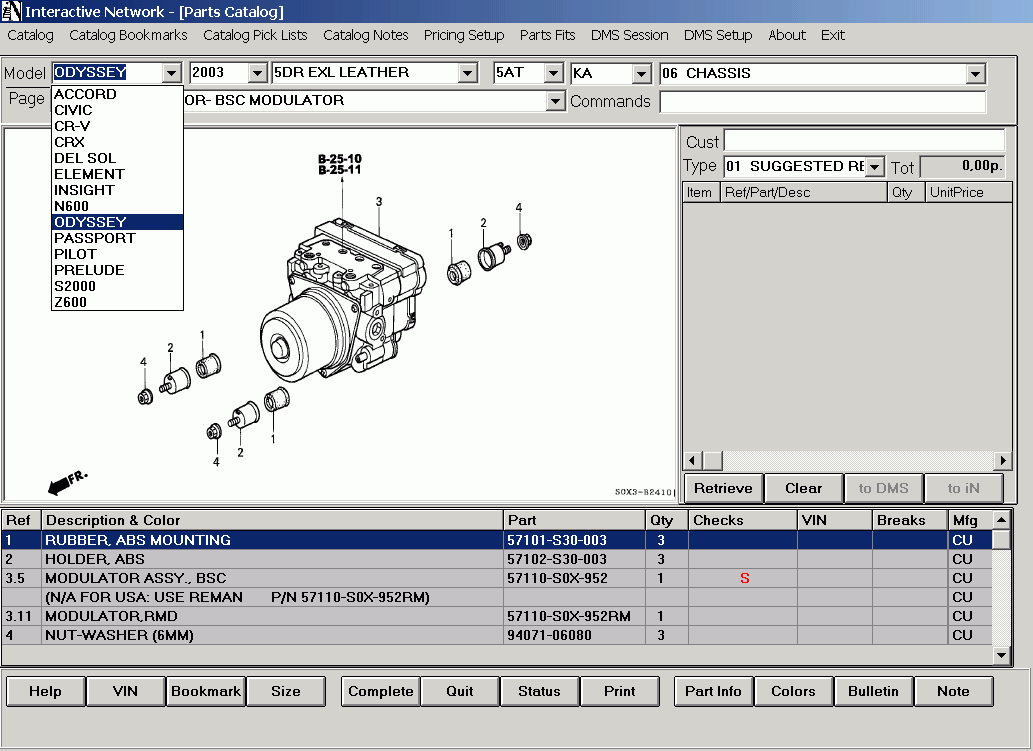Click order list scroll right arrow
The image size is (1033, 751).
pos(1003,460)
